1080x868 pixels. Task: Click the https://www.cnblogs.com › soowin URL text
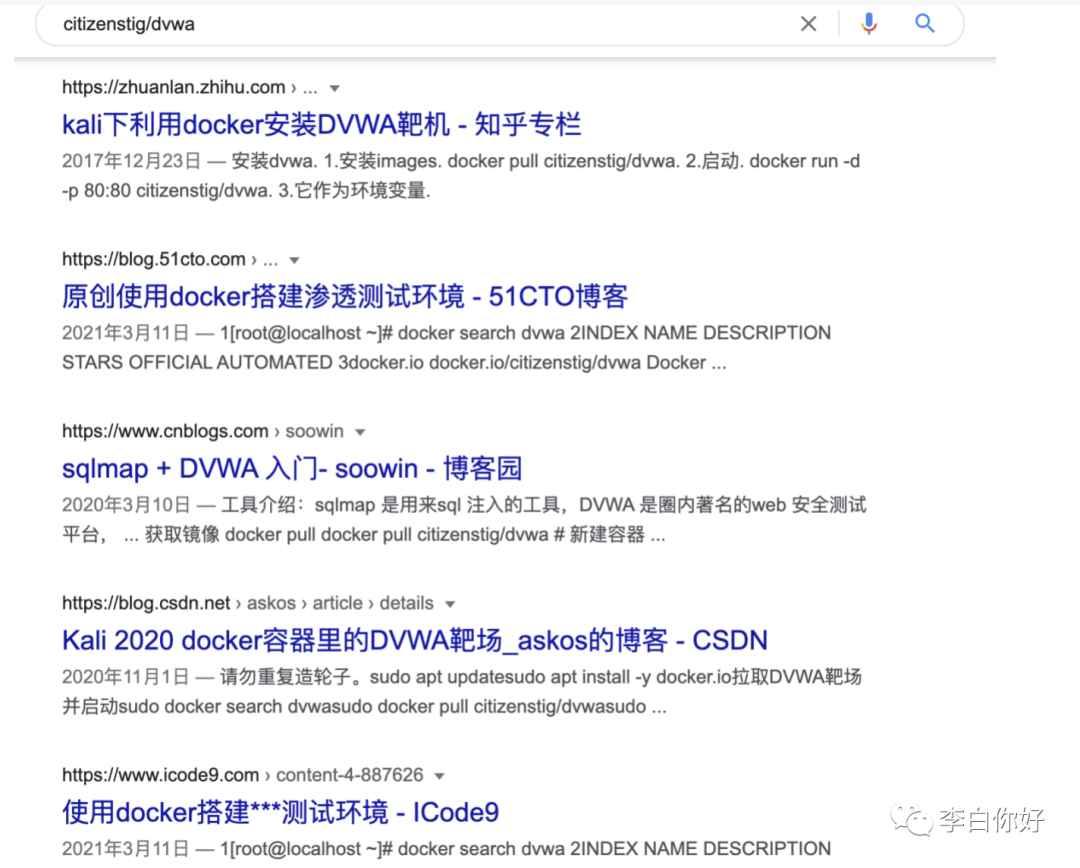click(x=202, y=431)
